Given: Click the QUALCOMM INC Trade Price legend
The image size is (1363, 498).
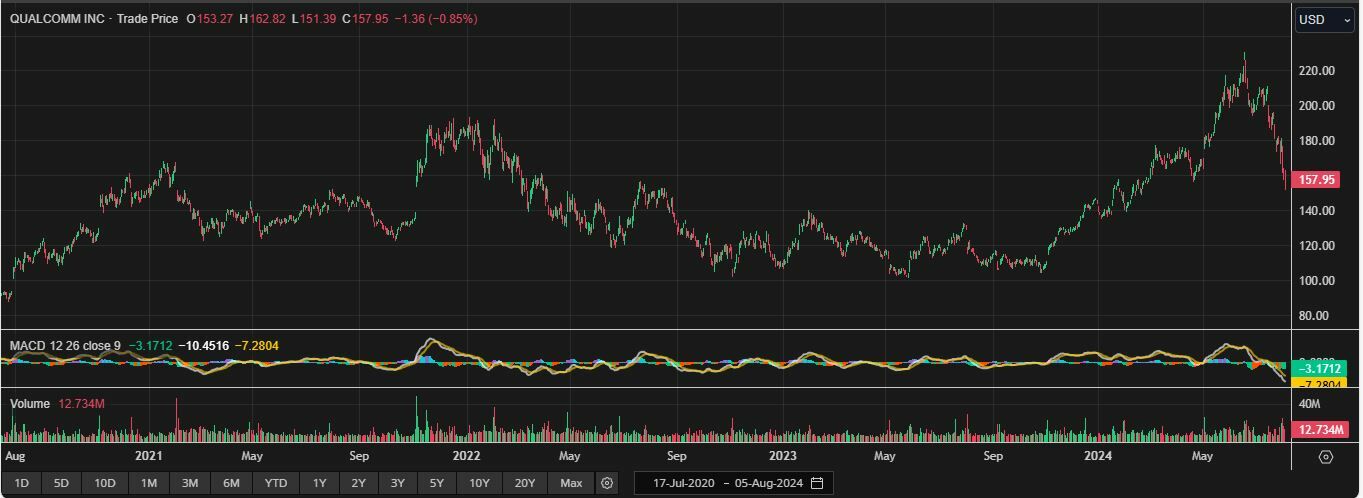Looking at the screenshot, I should [94, 19].
